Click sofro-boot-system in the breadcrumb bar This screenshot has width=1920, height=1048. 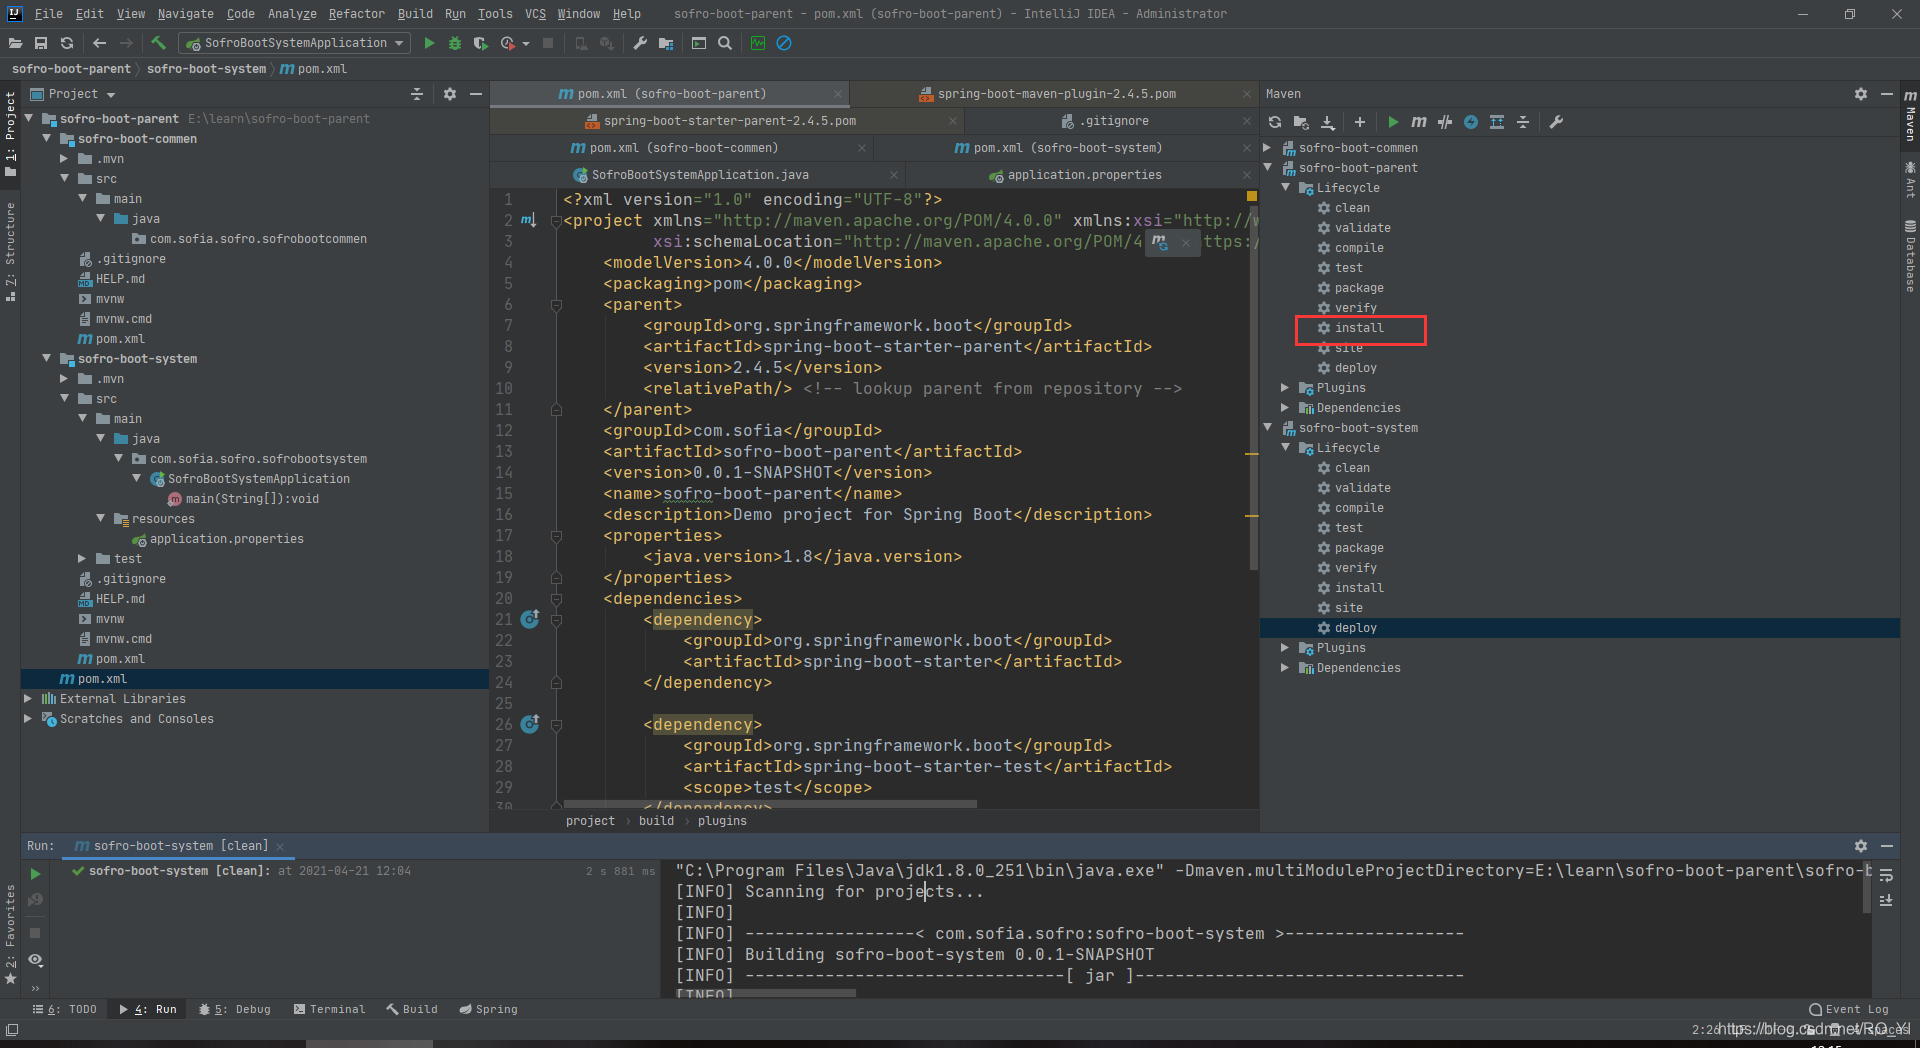[206, 69]
